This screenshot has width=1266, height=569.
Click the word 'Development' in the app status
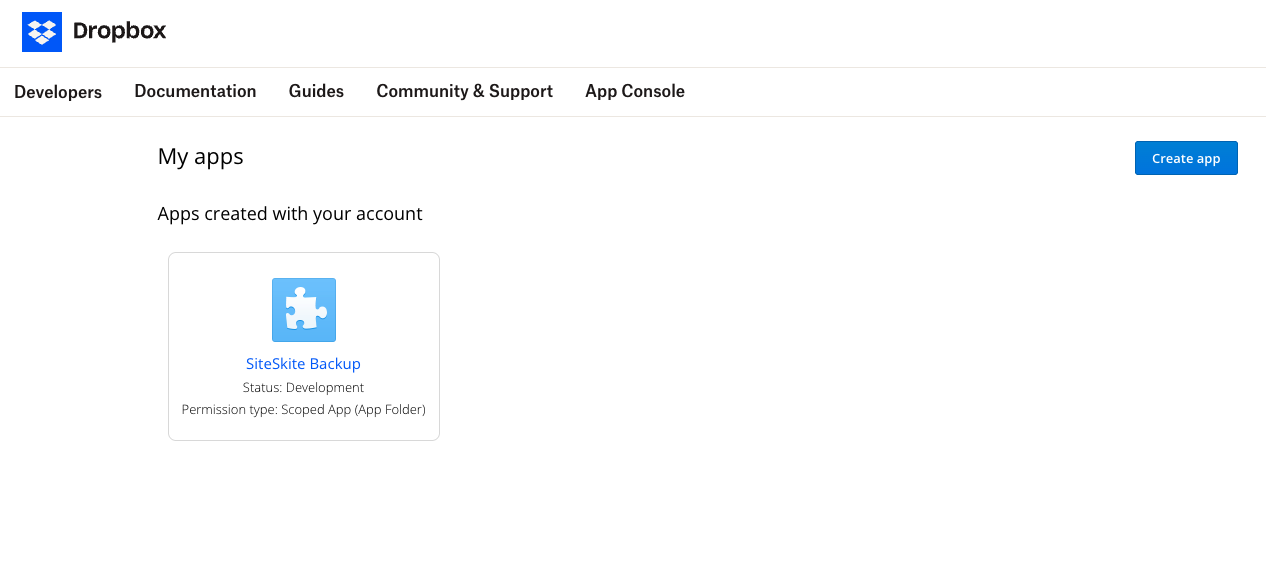325,388
